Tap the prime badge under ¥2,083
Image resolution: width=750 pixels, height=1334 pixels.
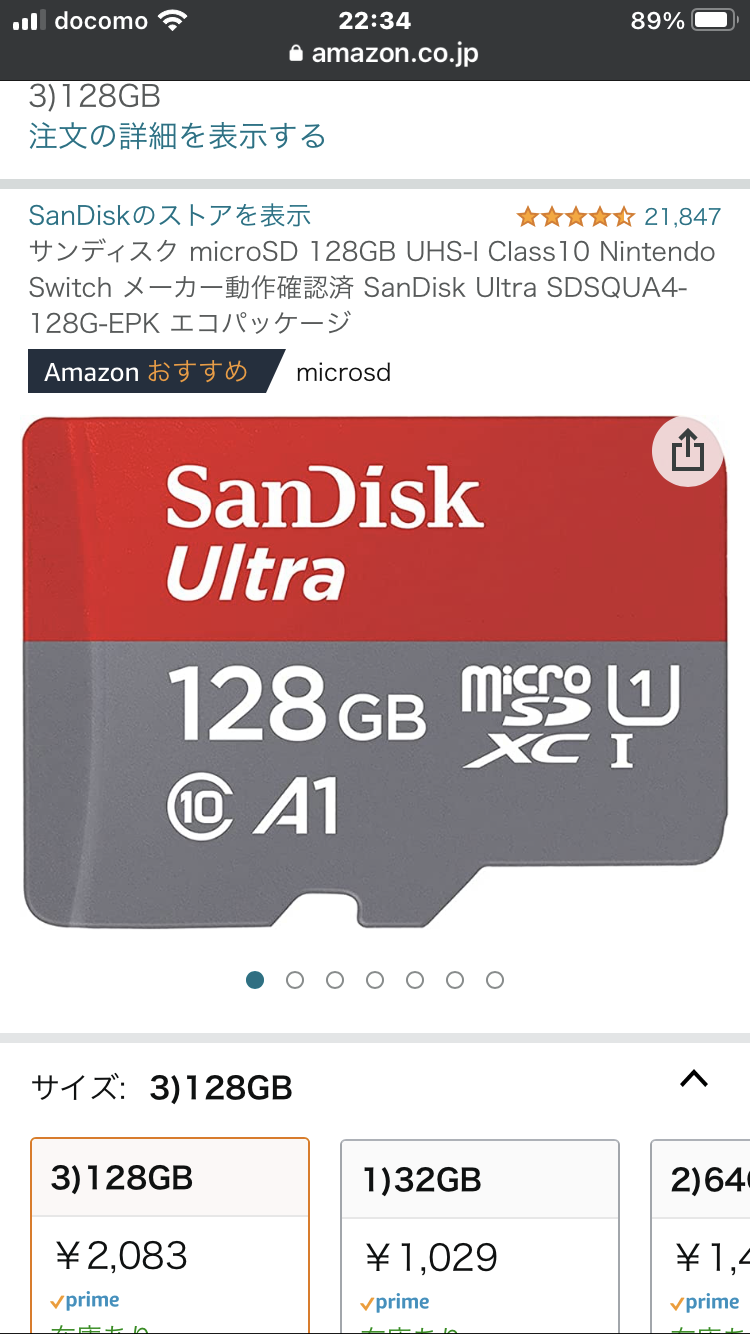pyautogui.click(x=85, y=1301)
